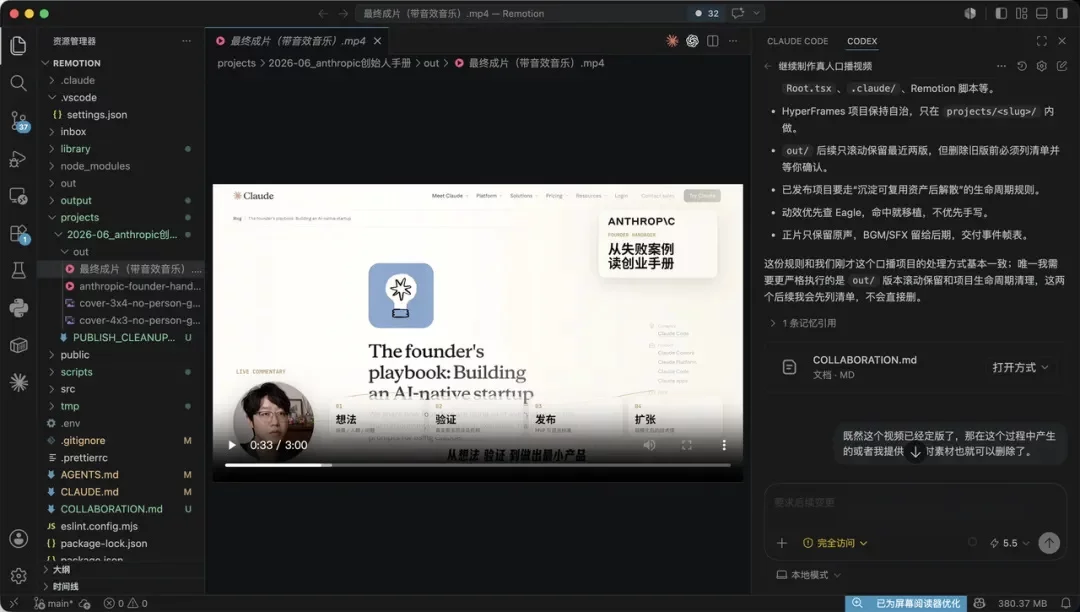
Task: Open the Extensions view in the activity bar
Action: pyautogui.click(x=19, y=233)
